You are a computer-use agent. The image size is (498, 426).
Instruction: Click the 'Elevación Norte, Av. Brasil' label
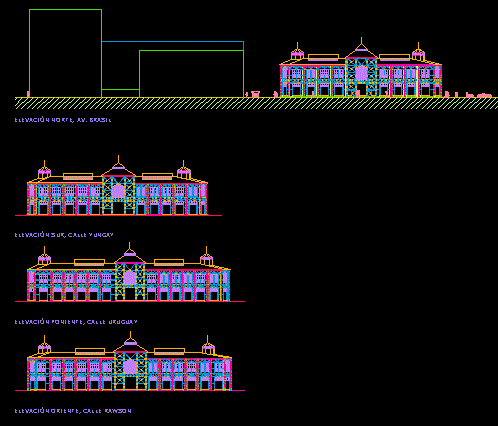pos(63,120)
